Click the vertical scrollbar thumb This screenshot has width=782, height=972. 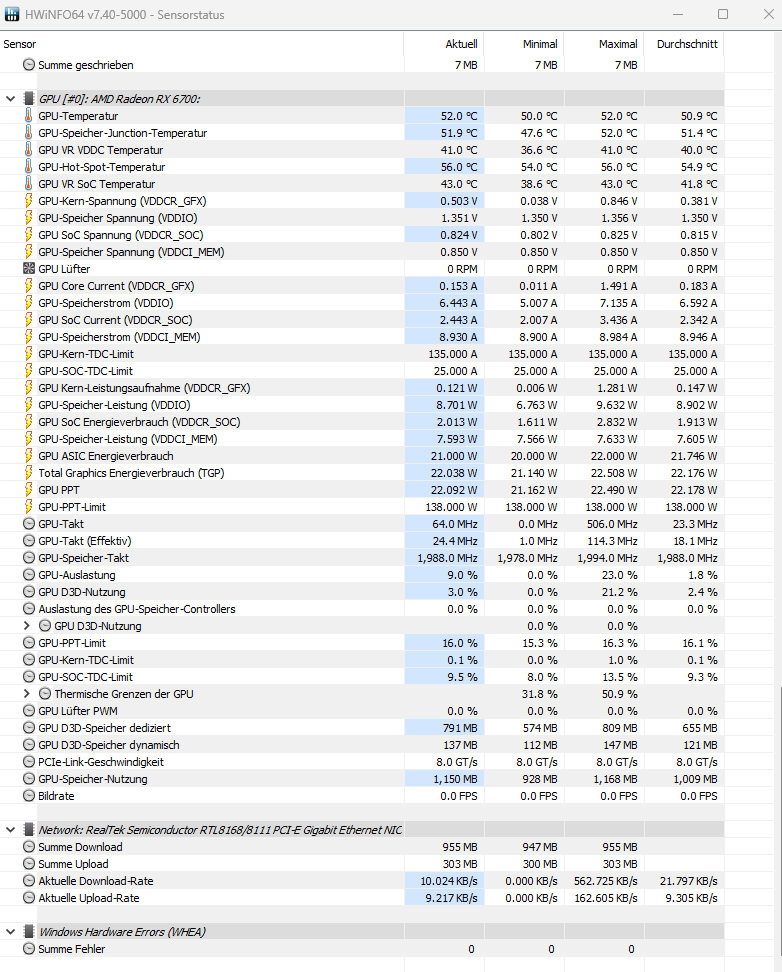click(x=779, y=821)
